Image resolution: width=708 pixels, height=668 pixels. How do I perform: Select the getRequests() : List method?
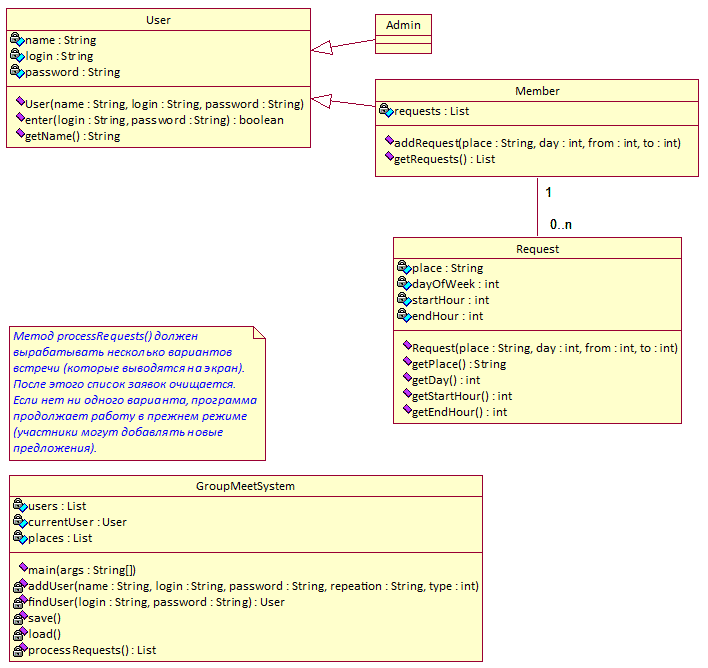pyautogui.click(x=445, y=159)
